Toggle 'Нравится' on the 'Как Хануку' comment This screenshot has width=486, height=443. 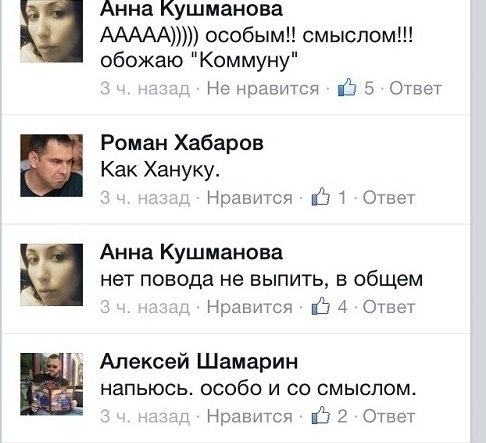click(249, 198)
